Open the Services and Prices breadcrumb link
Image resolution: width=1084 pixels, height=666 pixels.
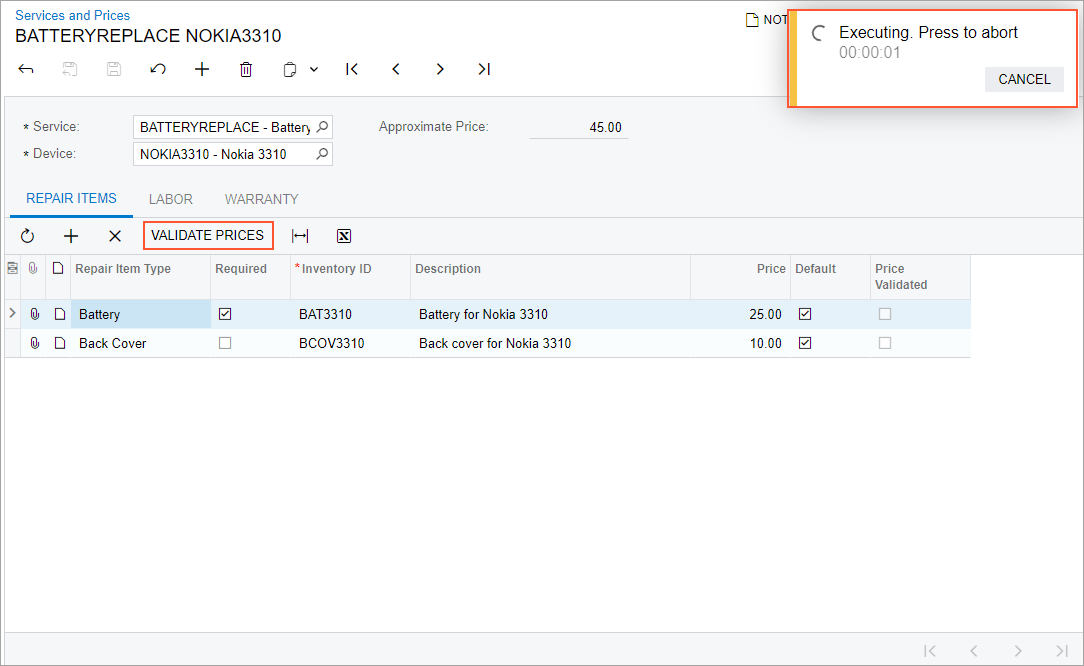click(72, 15)
